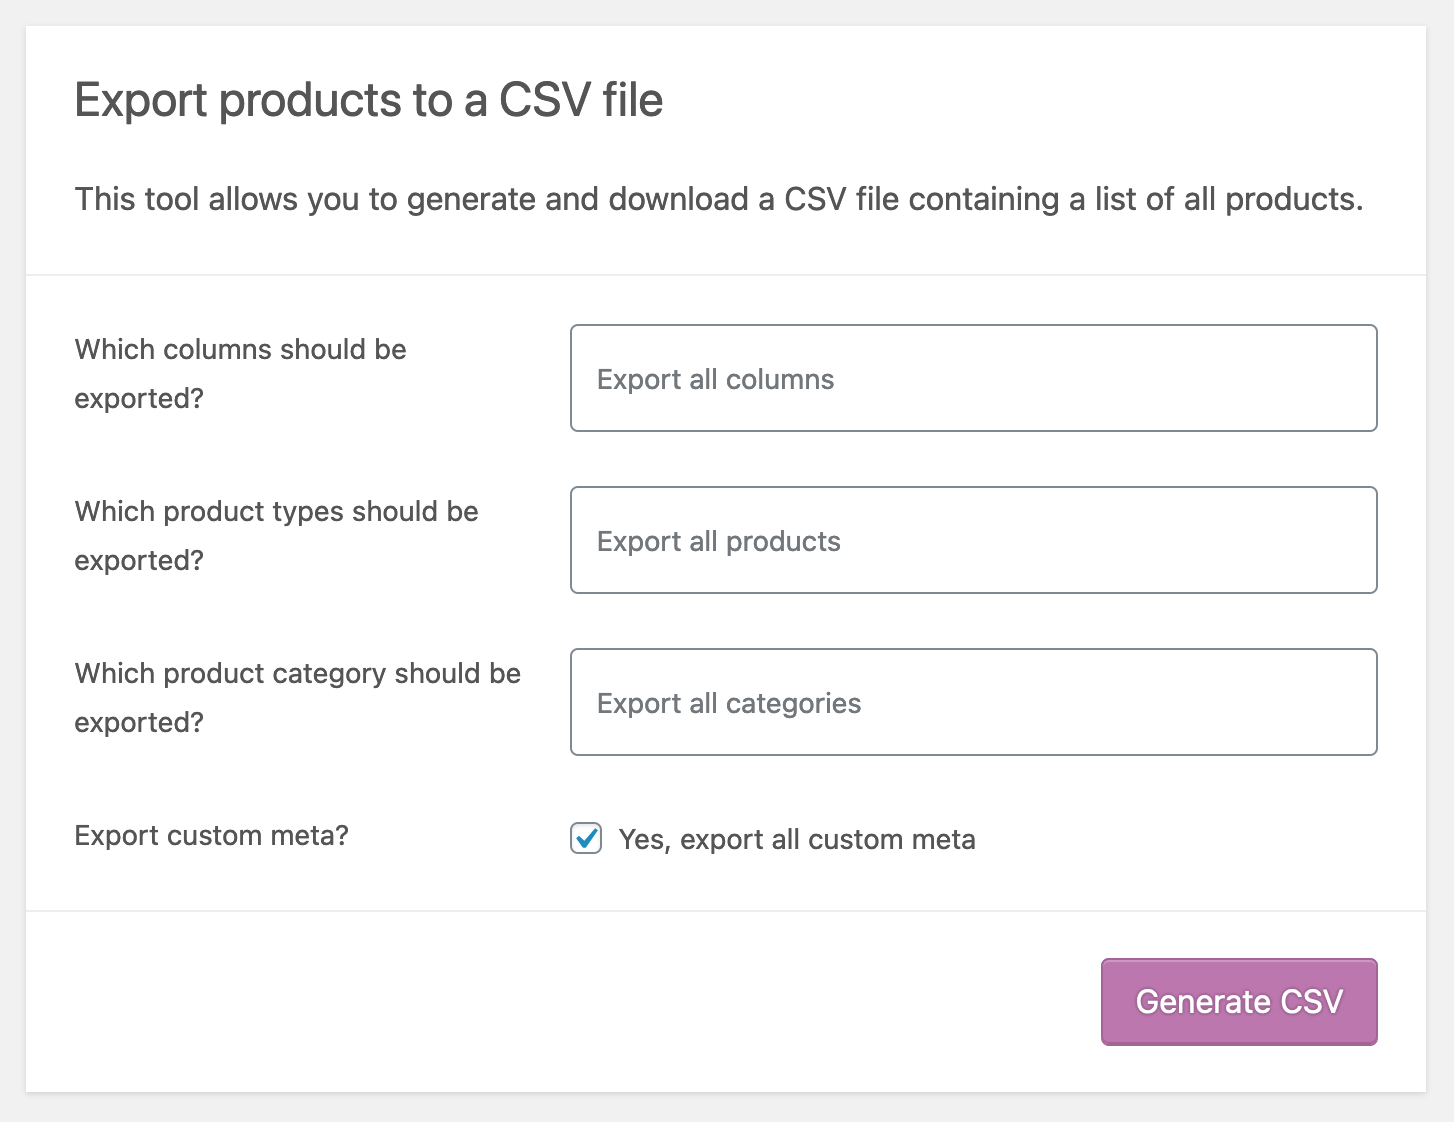Click the 'Yes, export all custom meta' label
Screen dimensions: 1454x1122
point(797,839)
